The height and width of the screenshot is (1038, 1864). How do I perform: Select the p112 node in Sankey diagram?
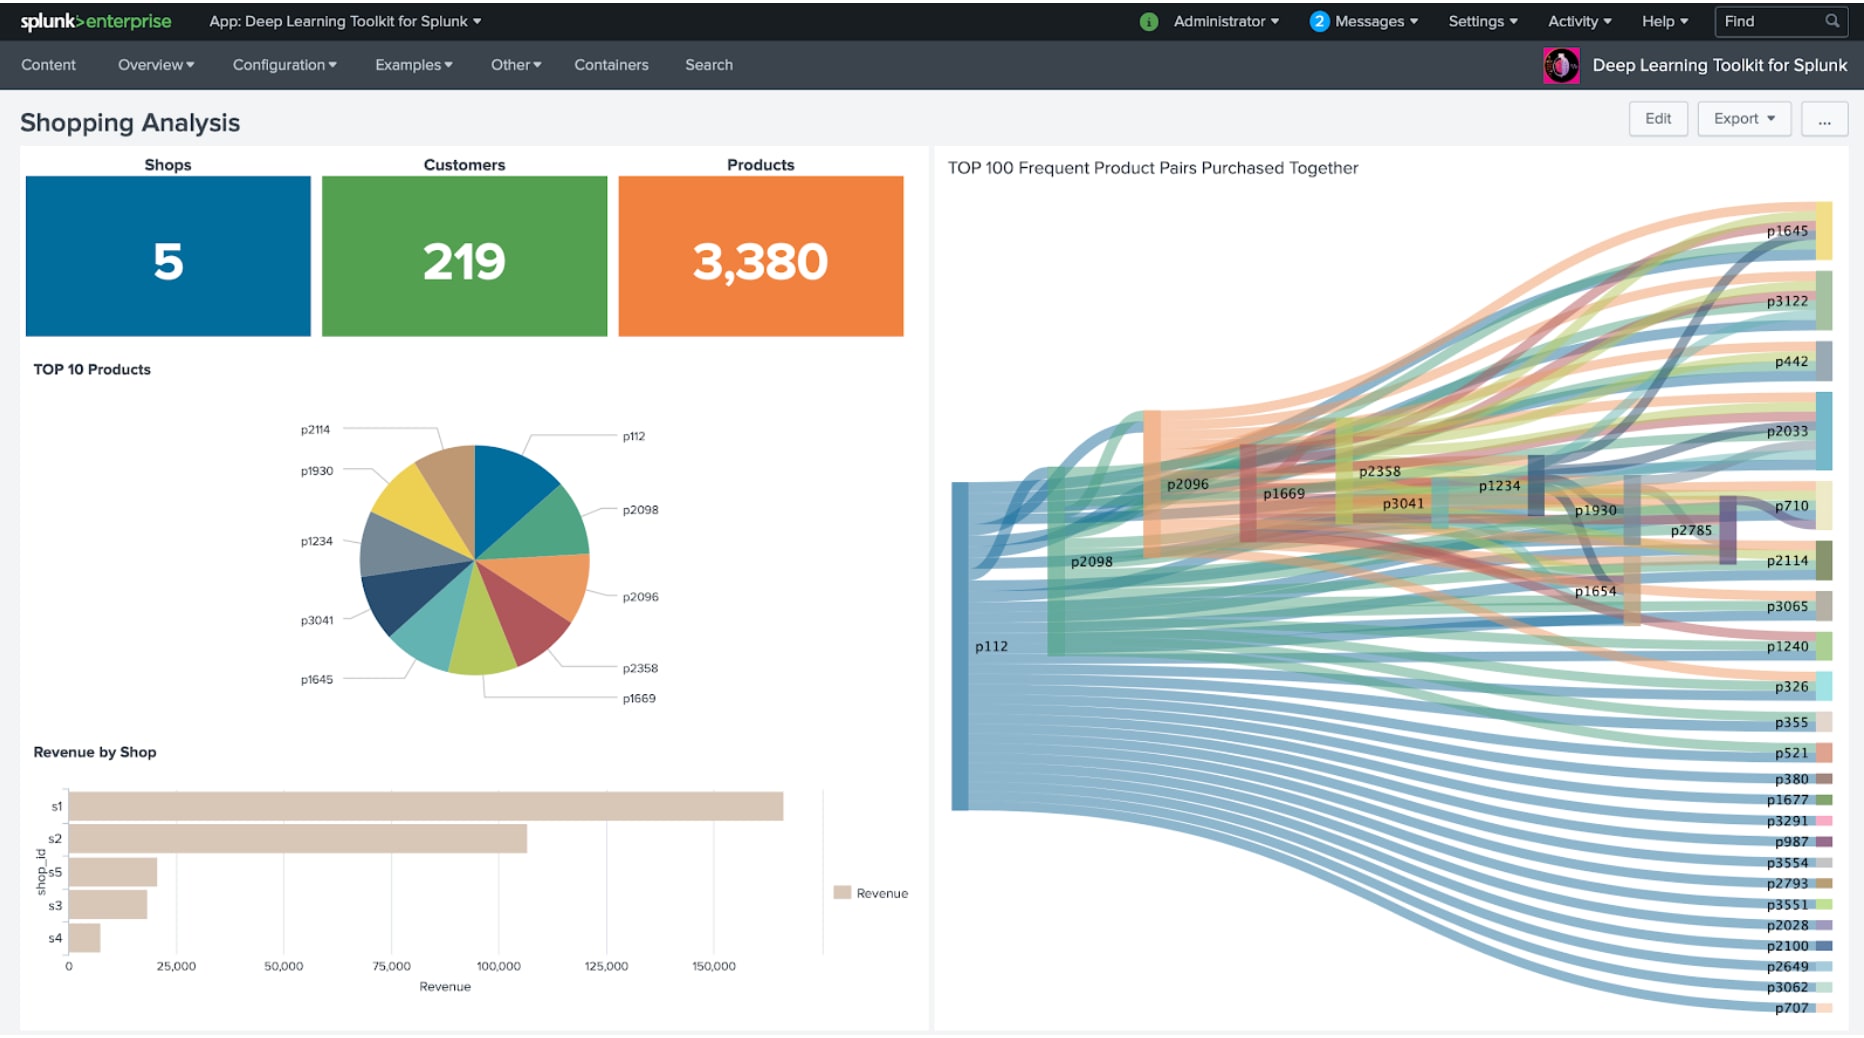(960, 646)
